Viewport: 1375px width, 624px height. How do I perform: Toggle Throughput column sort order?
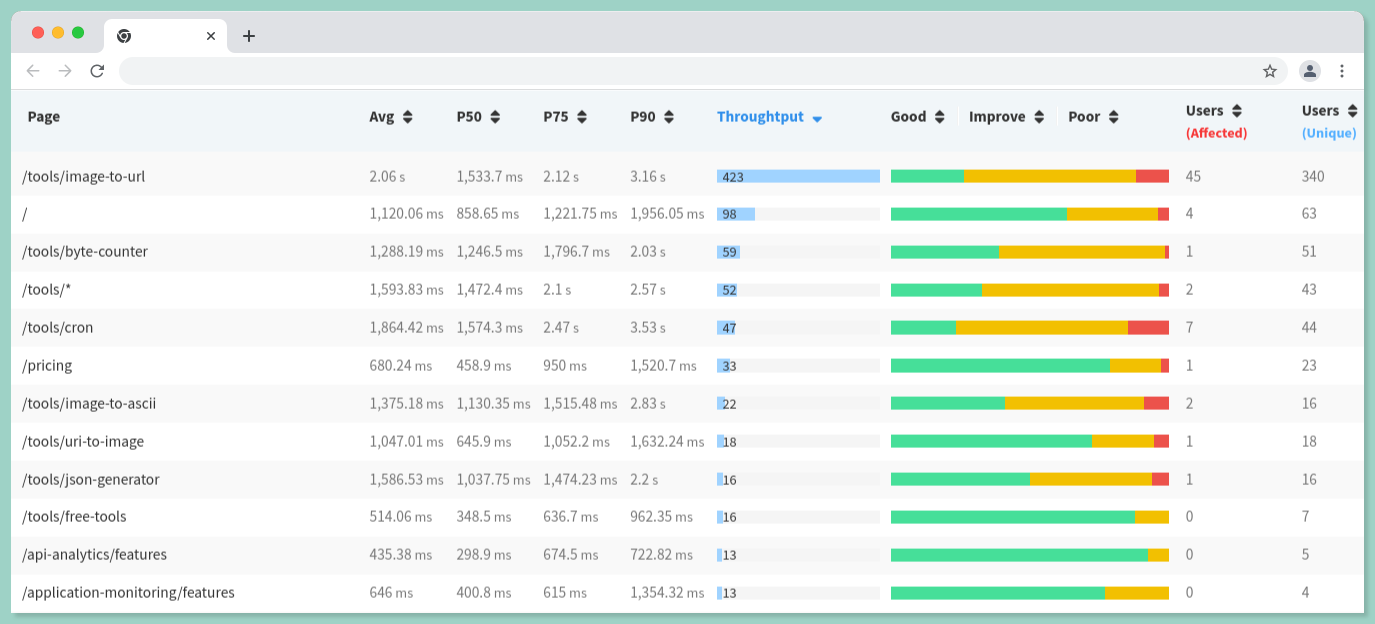pos(770,117)
